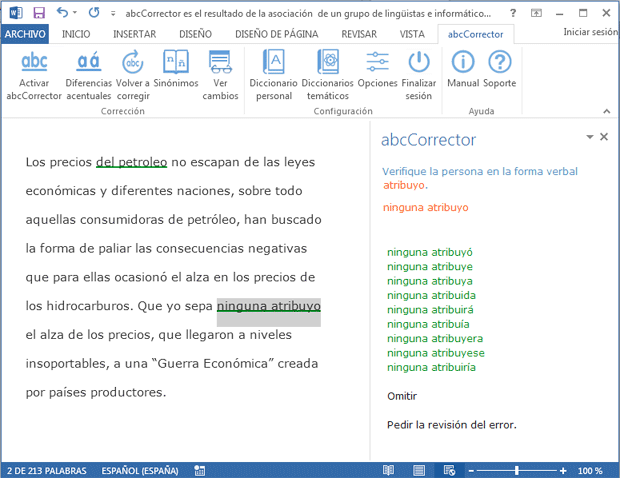Click the zoom slider handle
This screenshot has width=620, height=478.
tap(517, 470)
